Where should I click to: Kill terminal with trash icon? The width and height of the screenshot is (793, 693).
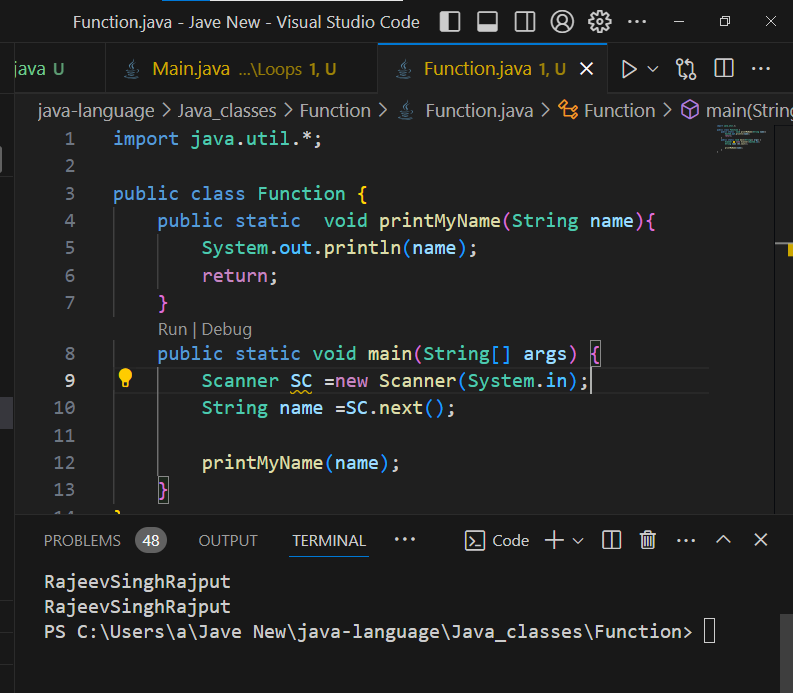coord(648,540)
